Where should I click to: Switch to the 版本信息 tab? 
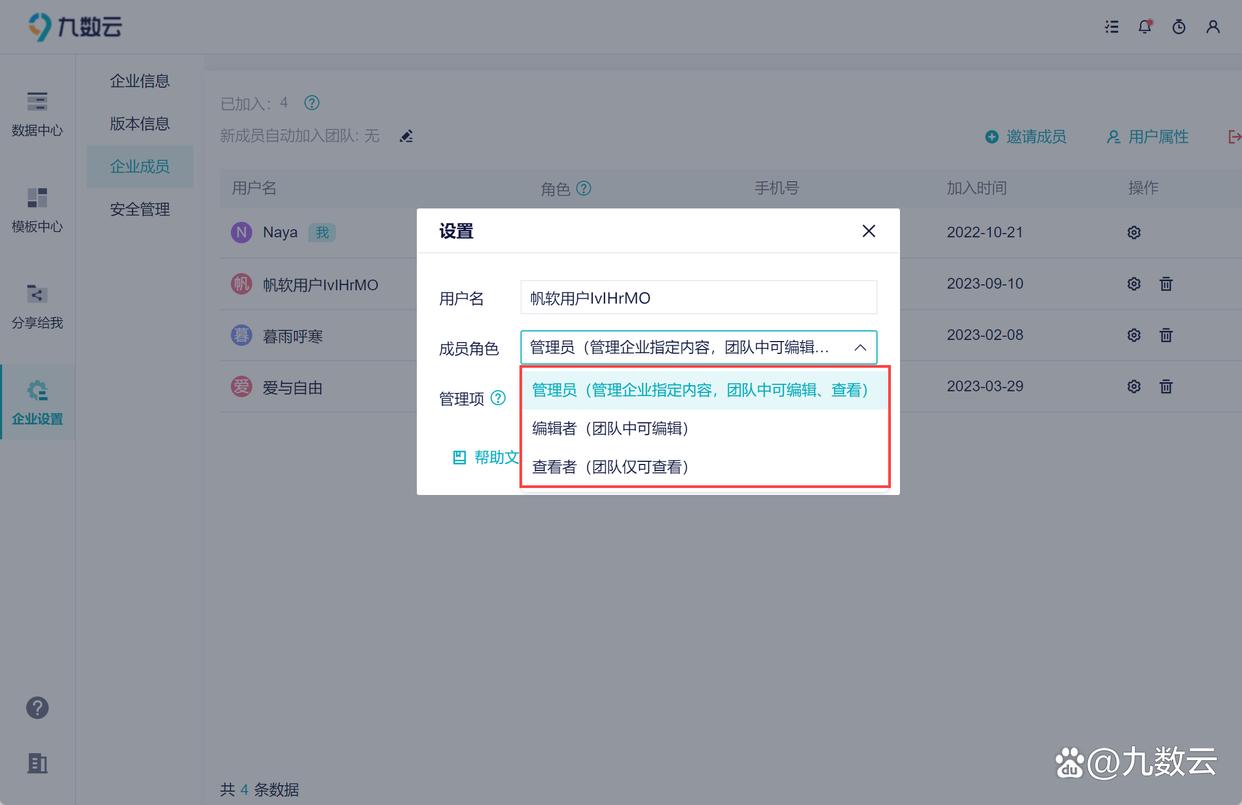tap(139, 123)
